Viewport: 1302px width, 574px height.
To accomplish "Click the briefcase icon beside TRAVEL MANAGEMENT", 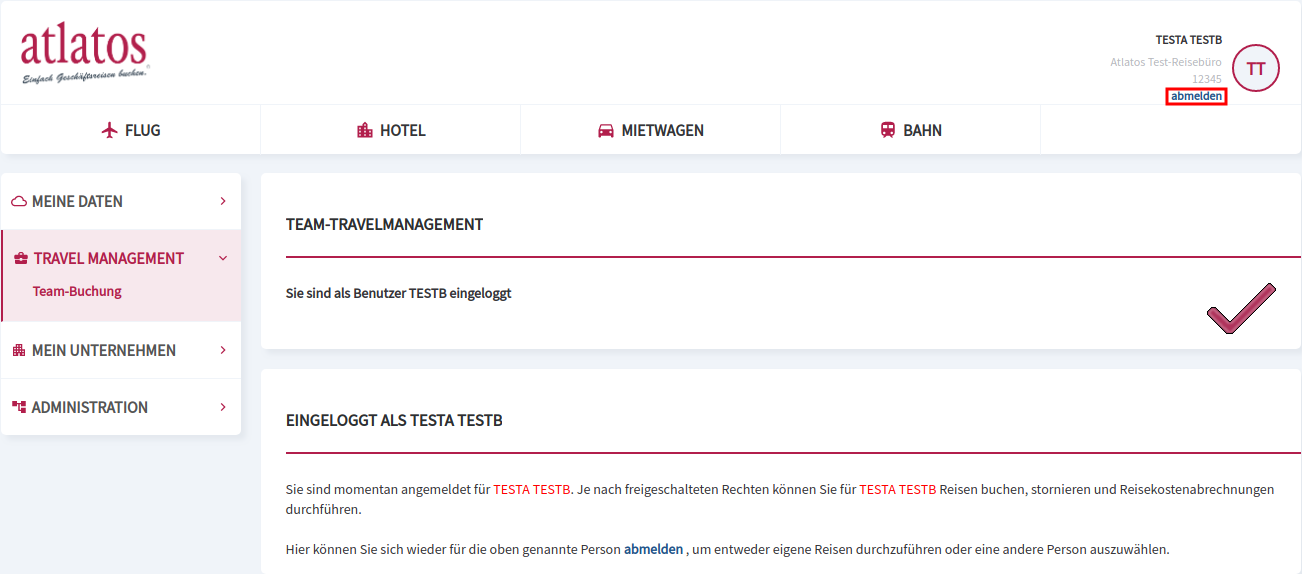I will 21,258.
